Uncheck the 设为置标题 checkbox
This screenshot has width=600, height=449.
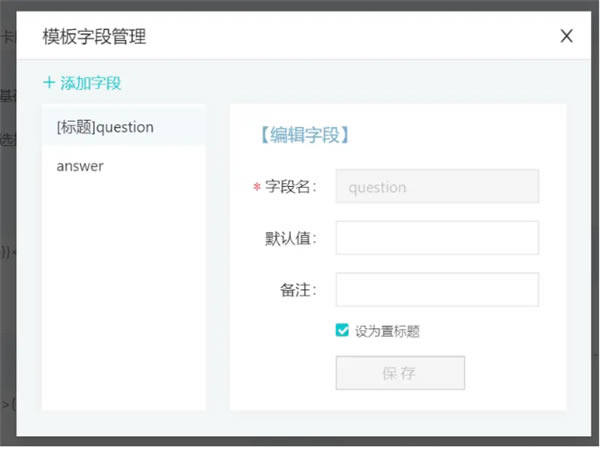coord(342,330)
